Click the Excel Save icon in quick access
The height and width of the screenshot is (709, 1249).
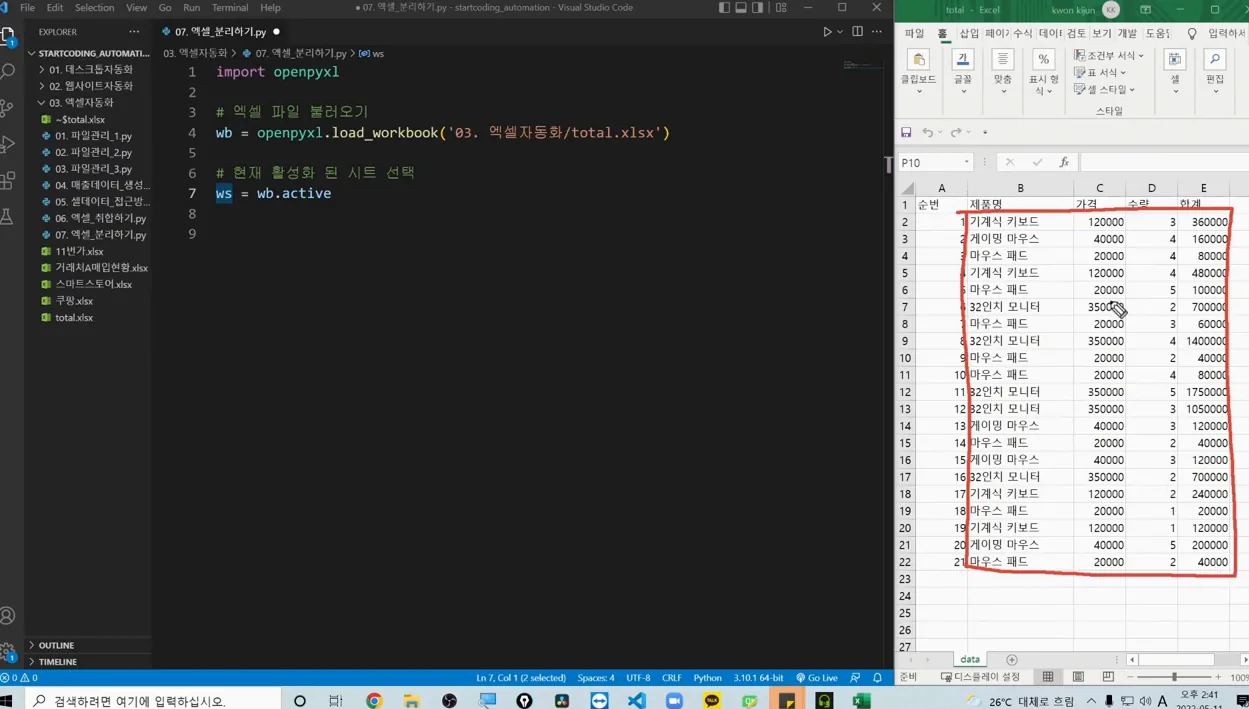click(x=906, y=132)
